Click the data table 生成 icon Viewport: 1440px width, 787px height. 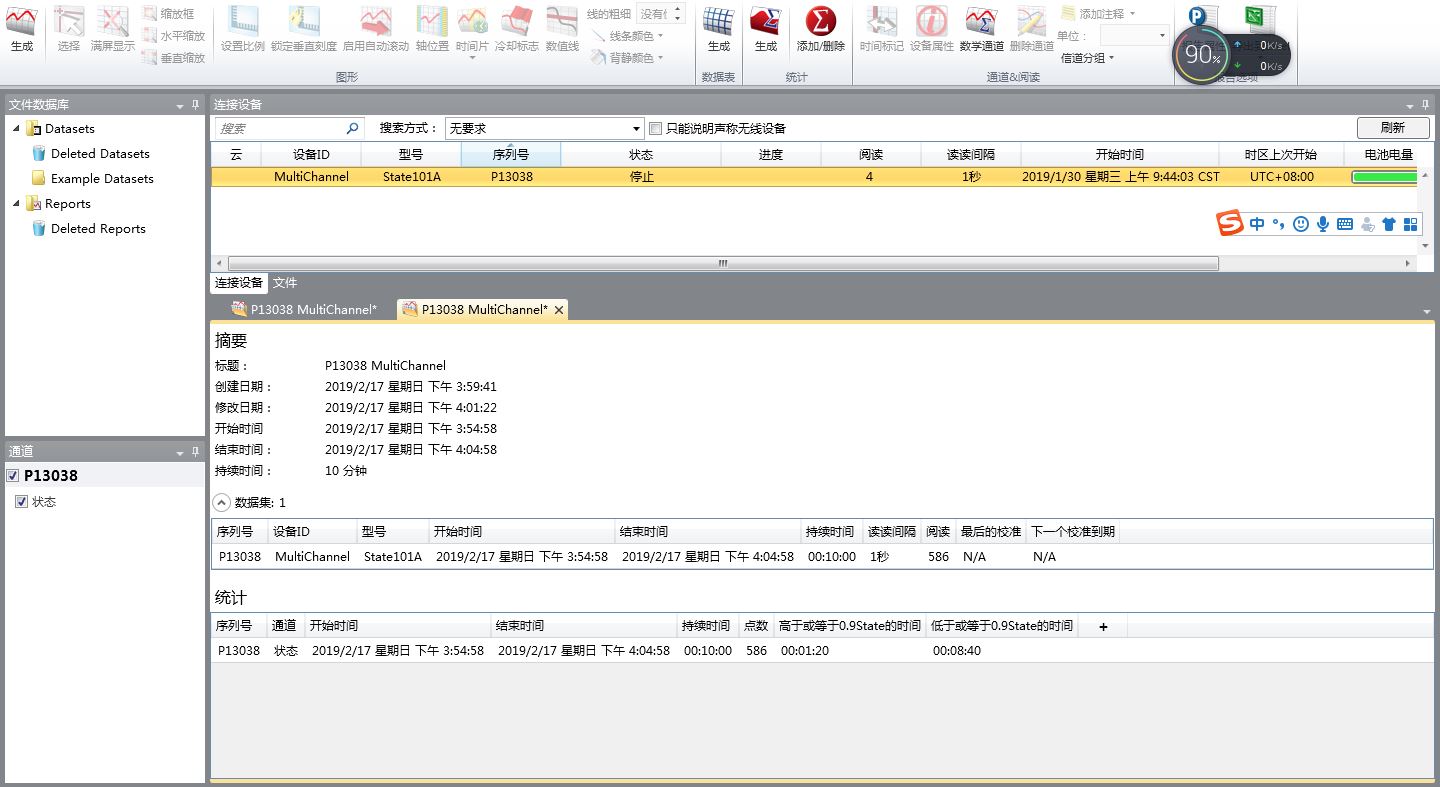coord(718,28)
